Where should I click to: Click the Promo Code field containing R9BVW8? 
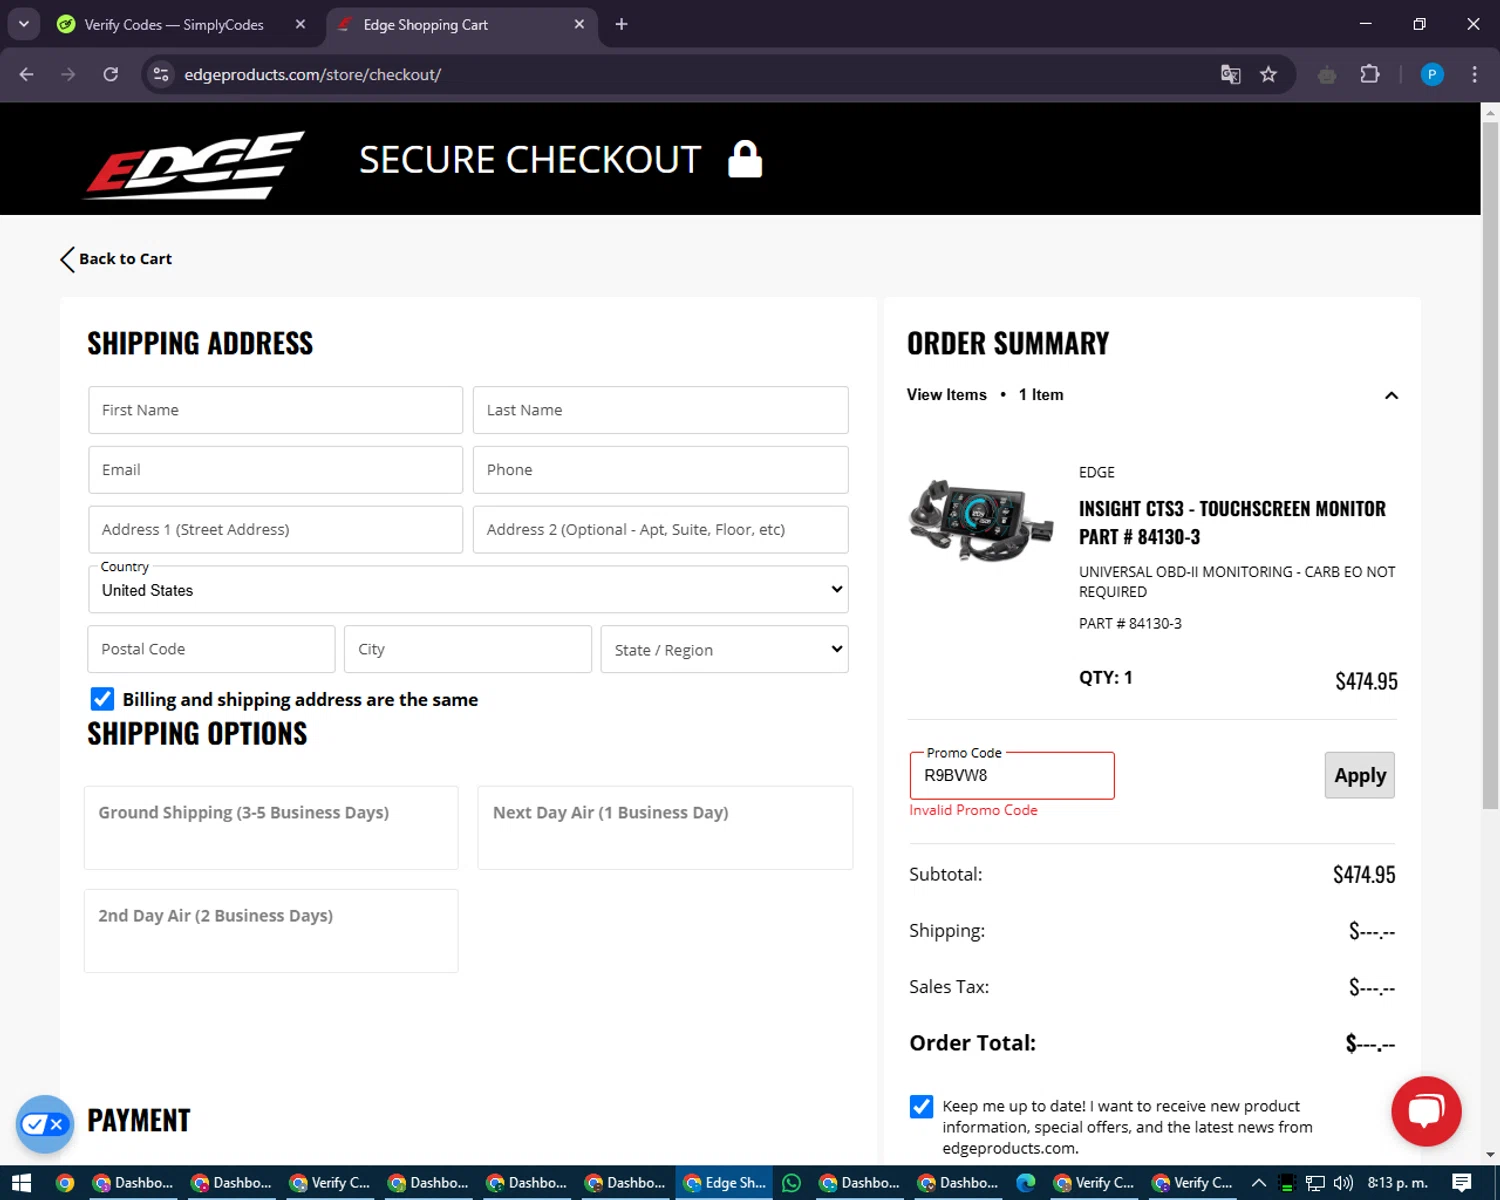pyautogui.click(x=1012, y=775)
